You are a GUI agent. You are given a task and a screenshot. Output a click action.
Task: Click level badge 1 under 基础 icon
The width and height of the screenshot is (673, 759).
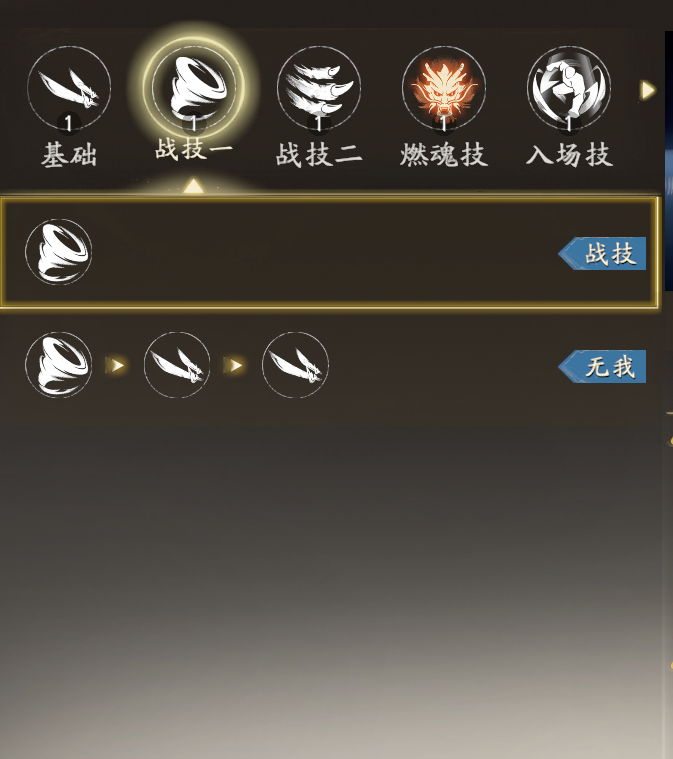[69, 123]
